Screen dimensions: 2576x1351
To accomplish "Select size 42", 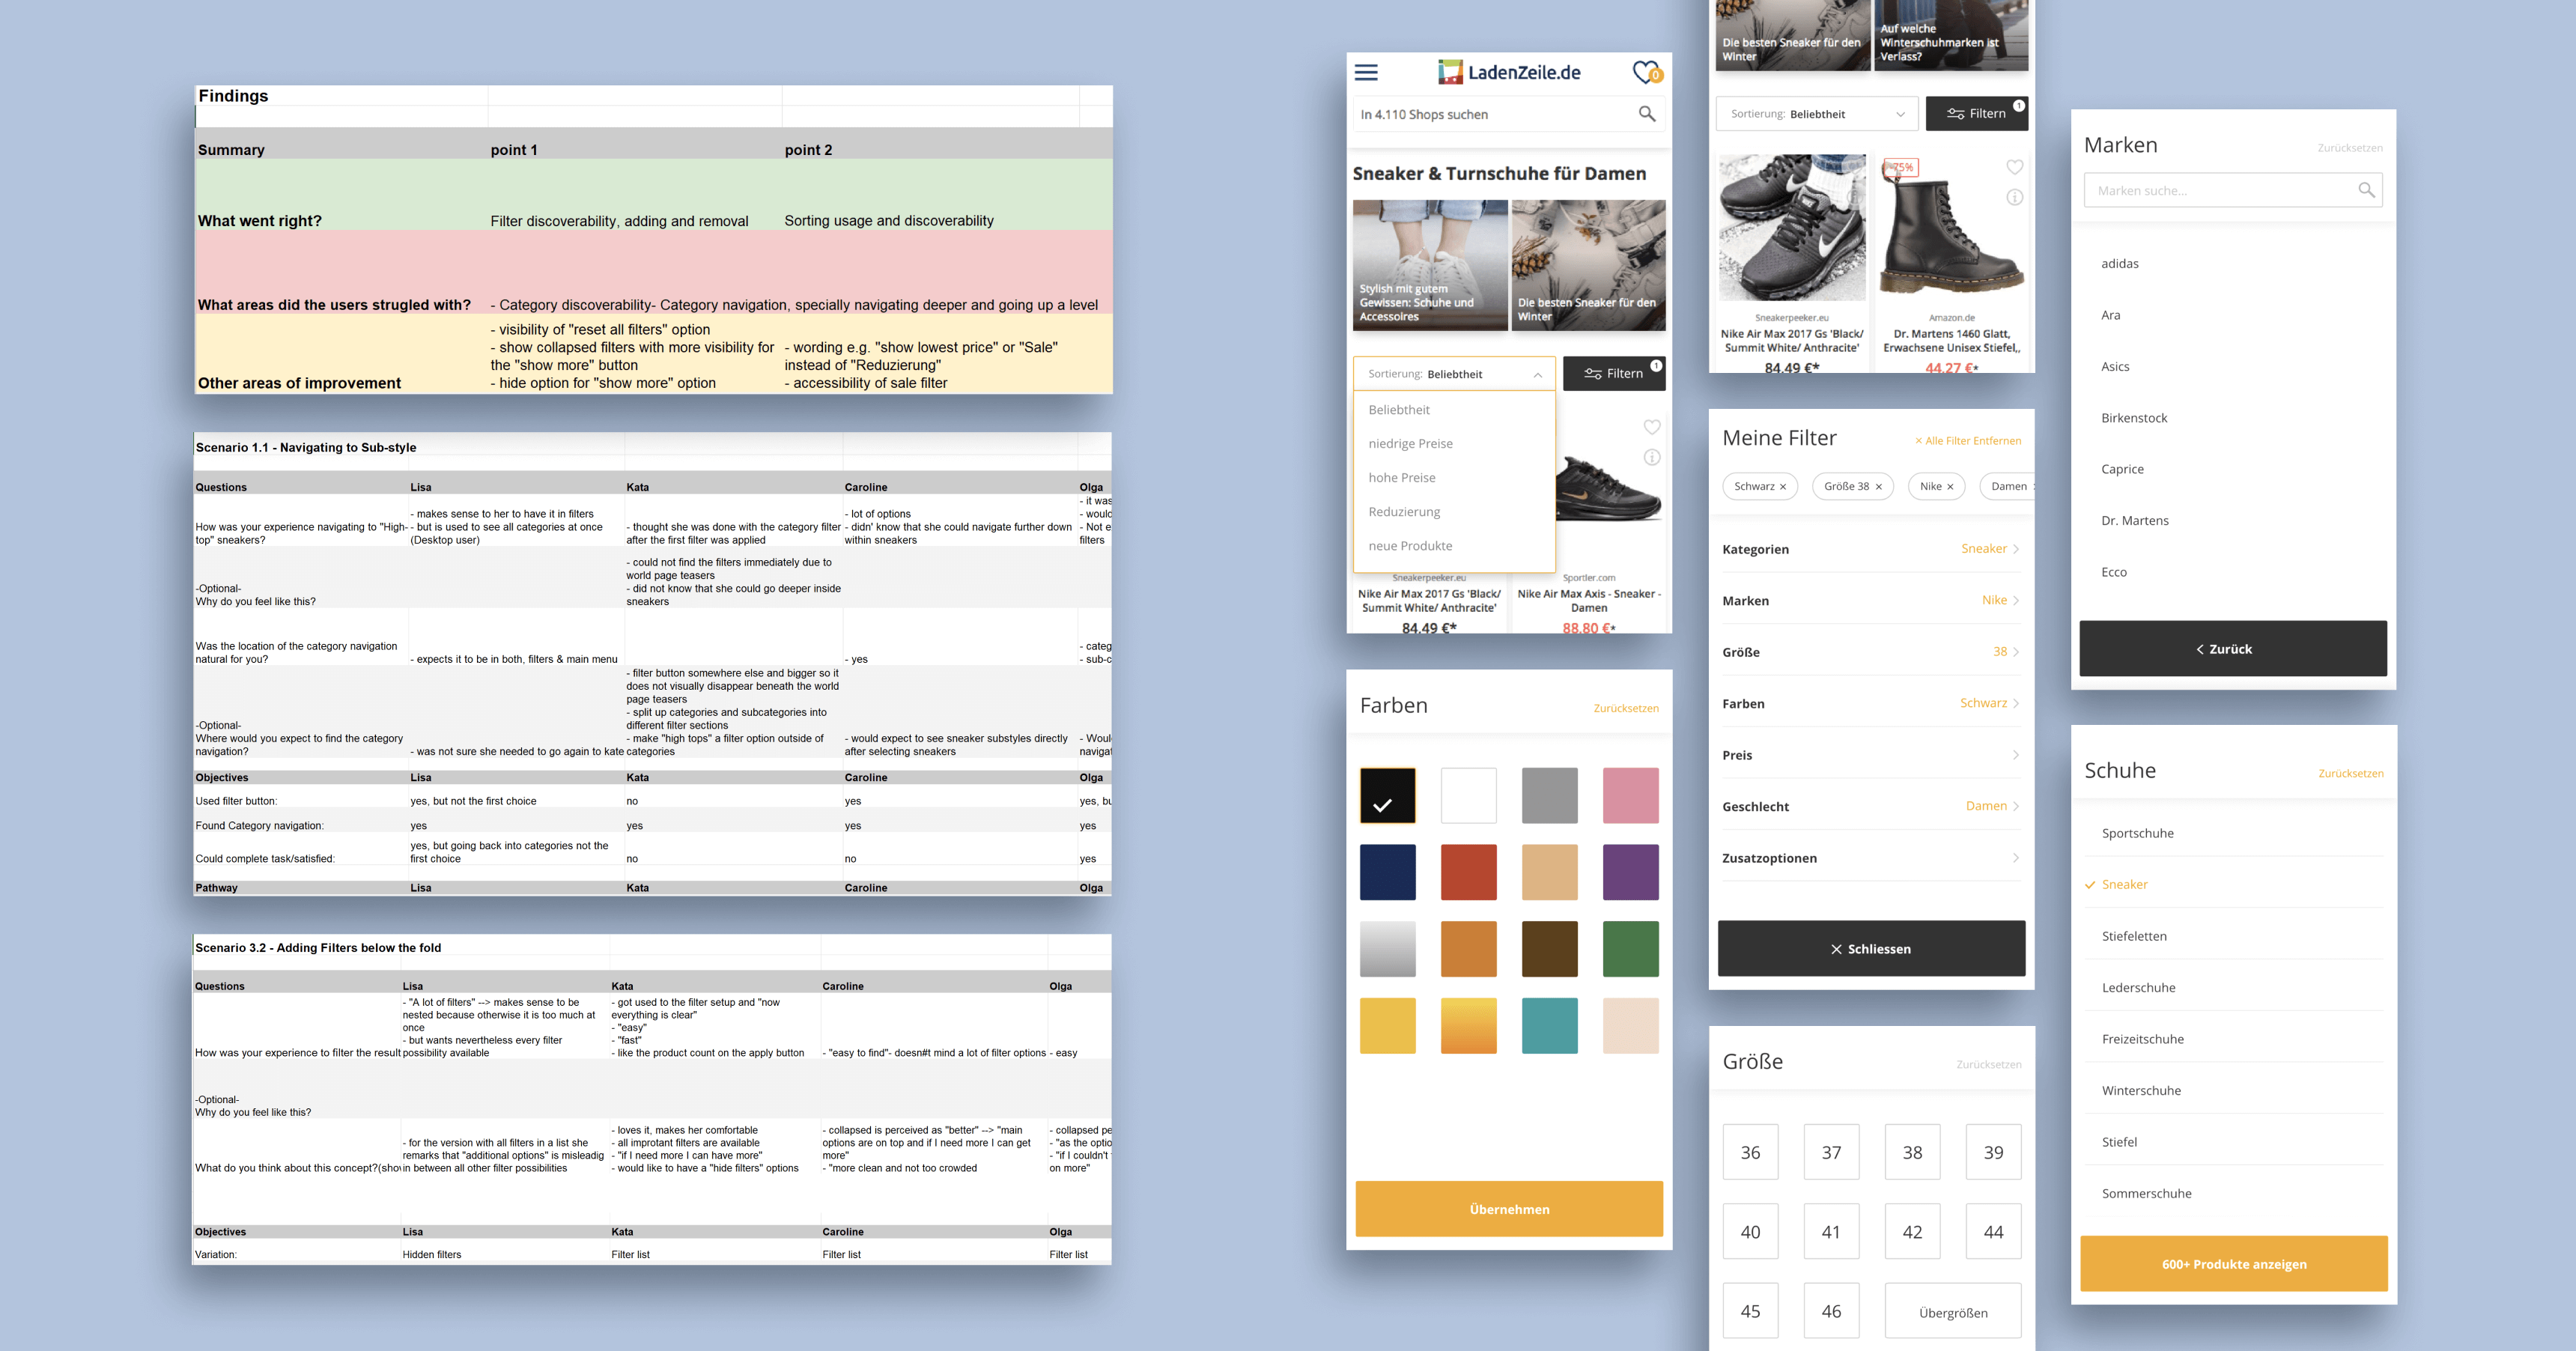I will click(1912, 1232).
